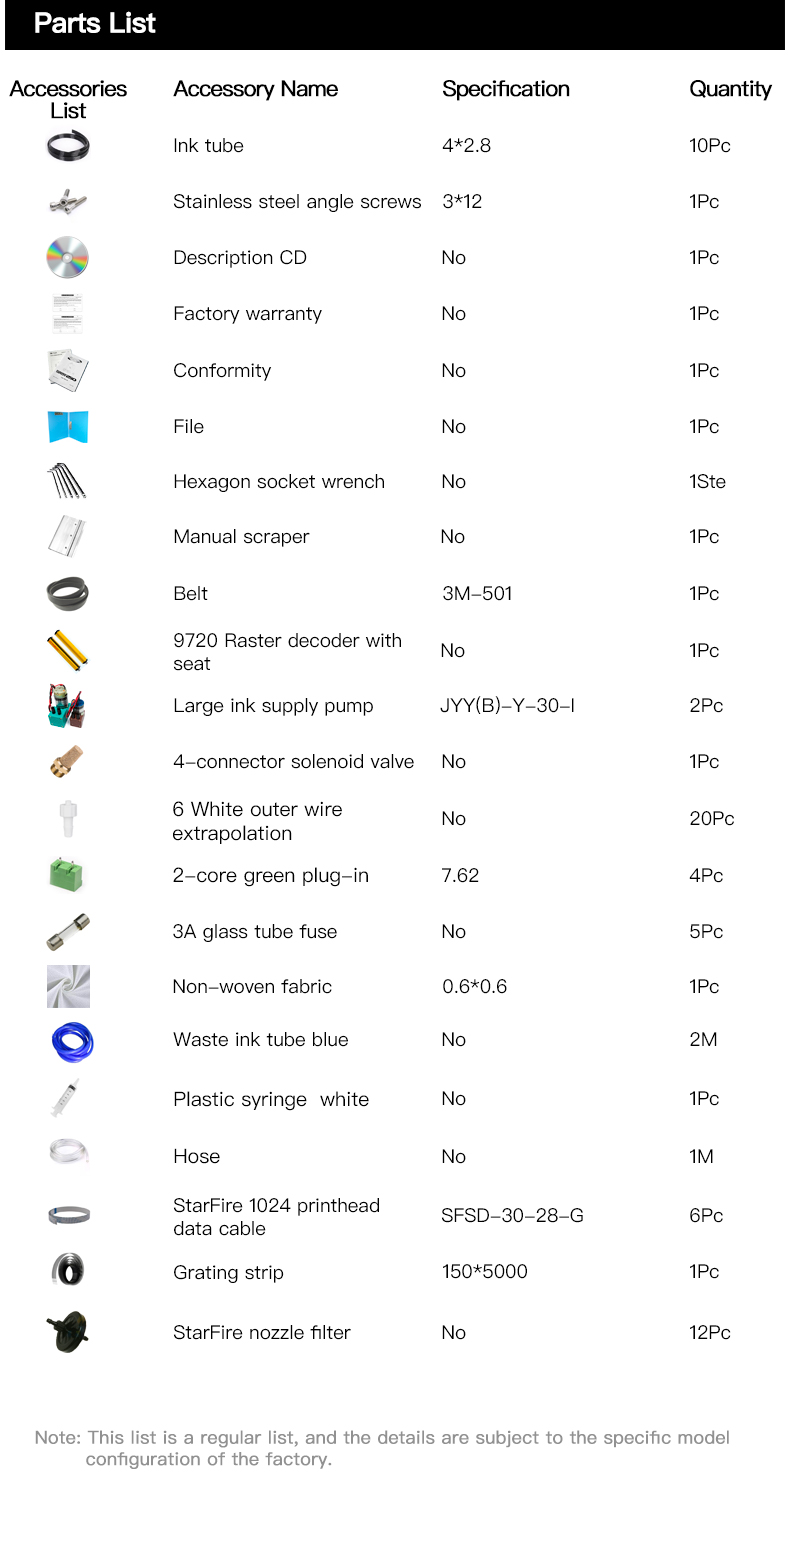
Task: Click the Description CD disc icon
Action: click(x=68, y=258)
